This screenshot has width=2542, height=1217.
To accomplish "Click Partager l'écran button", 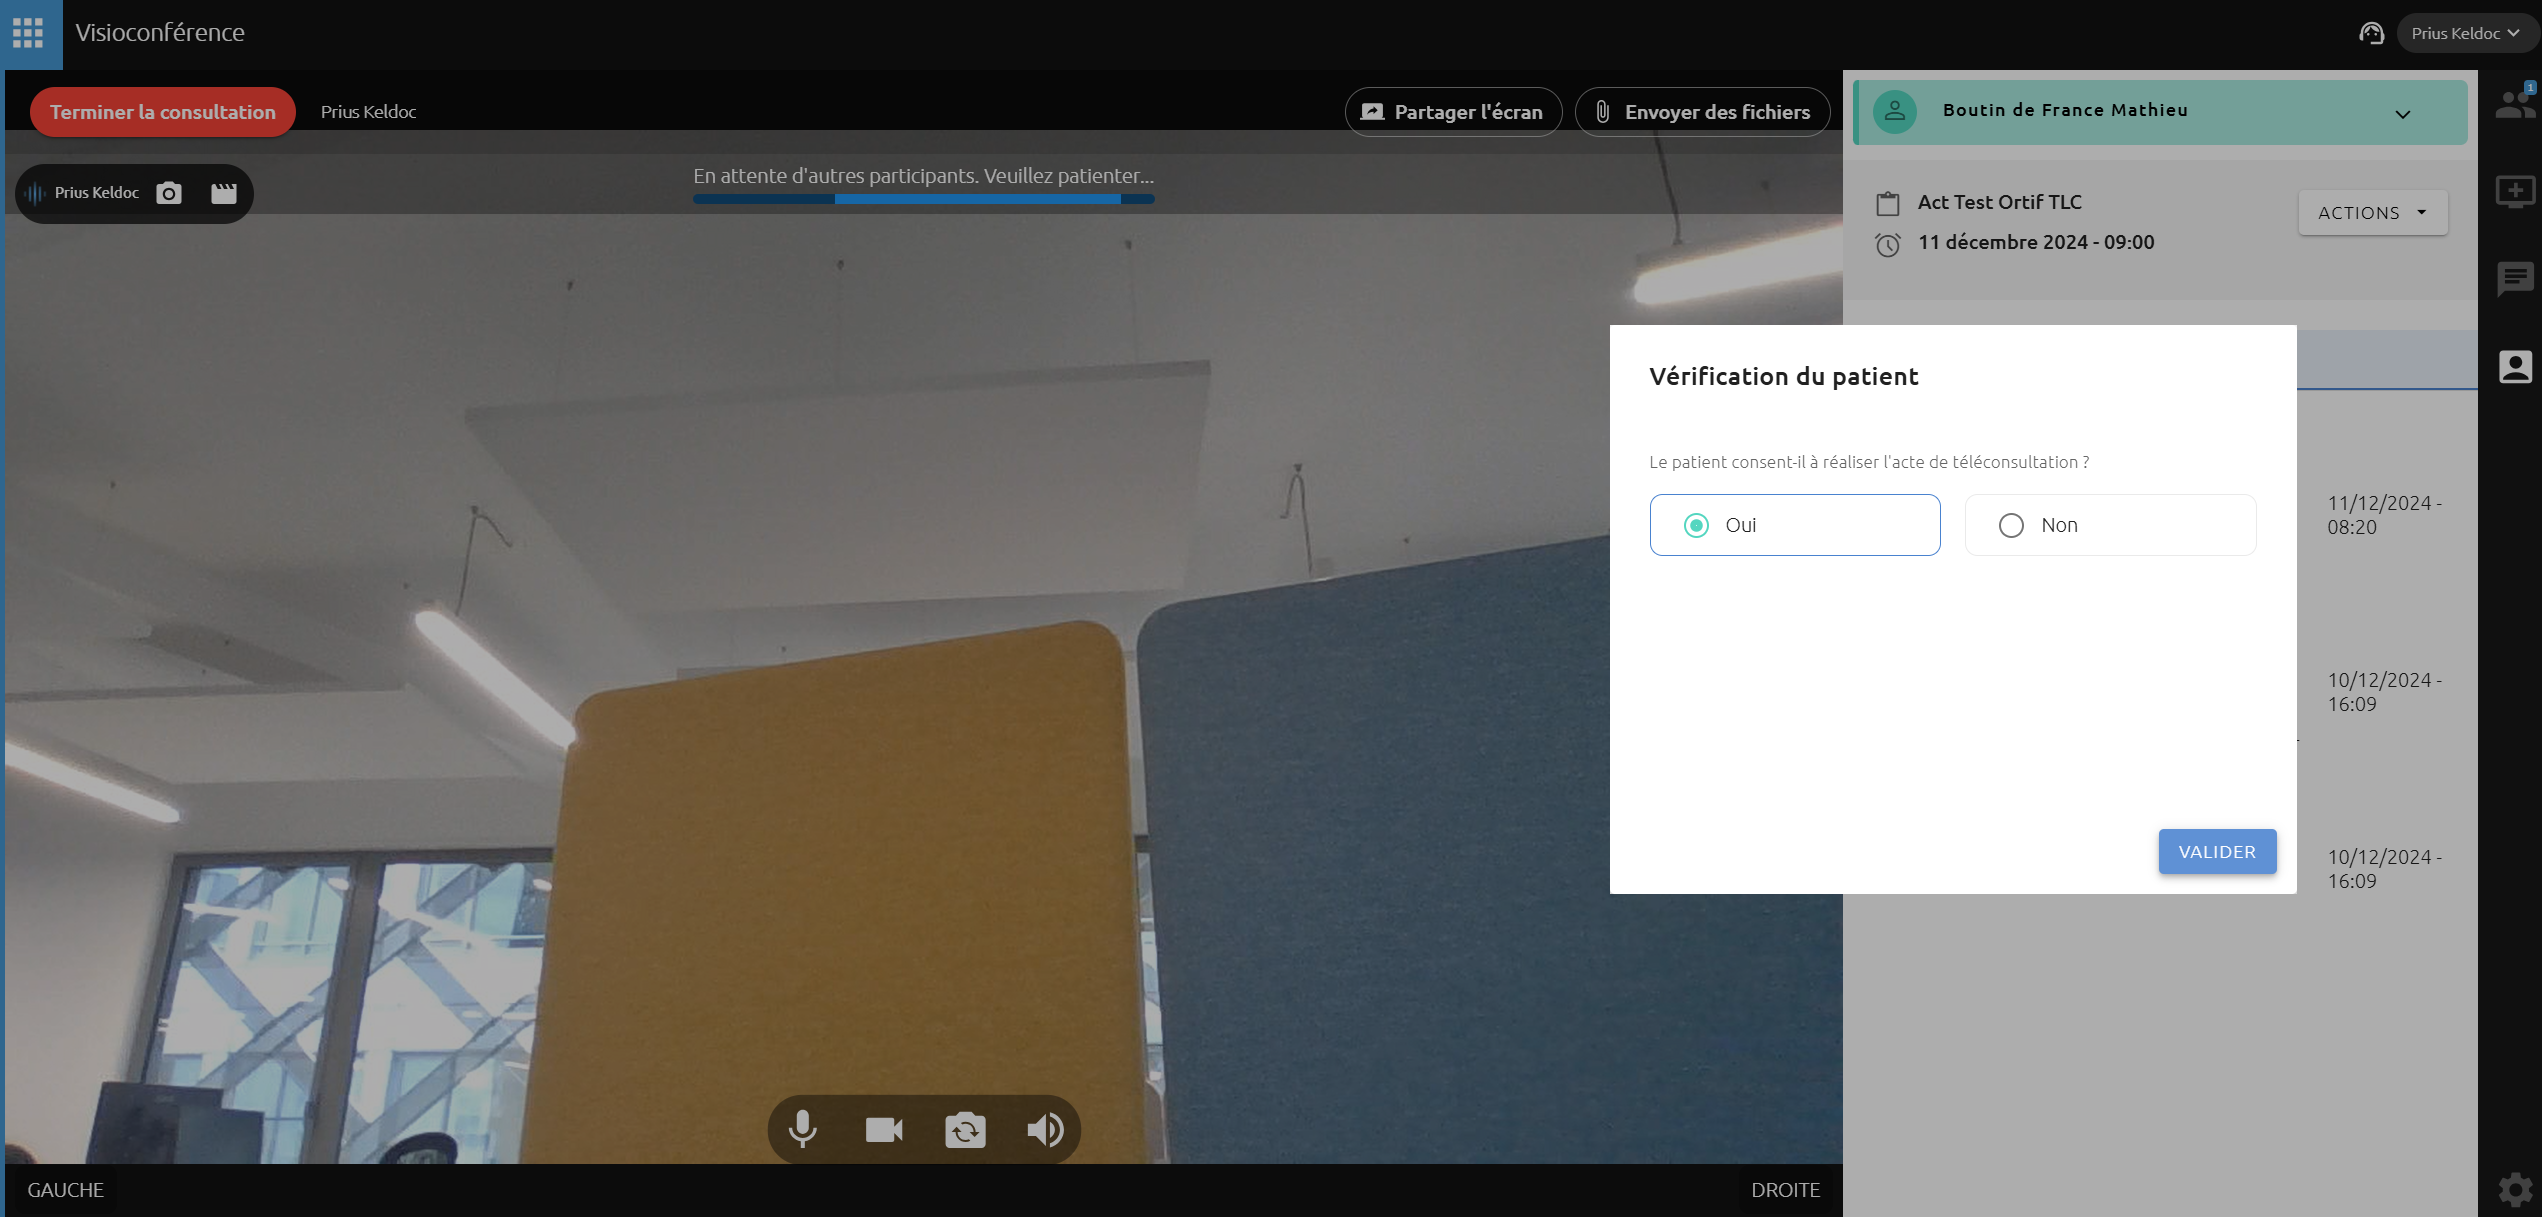I will pyautogui.click(x=1453, y=112).
